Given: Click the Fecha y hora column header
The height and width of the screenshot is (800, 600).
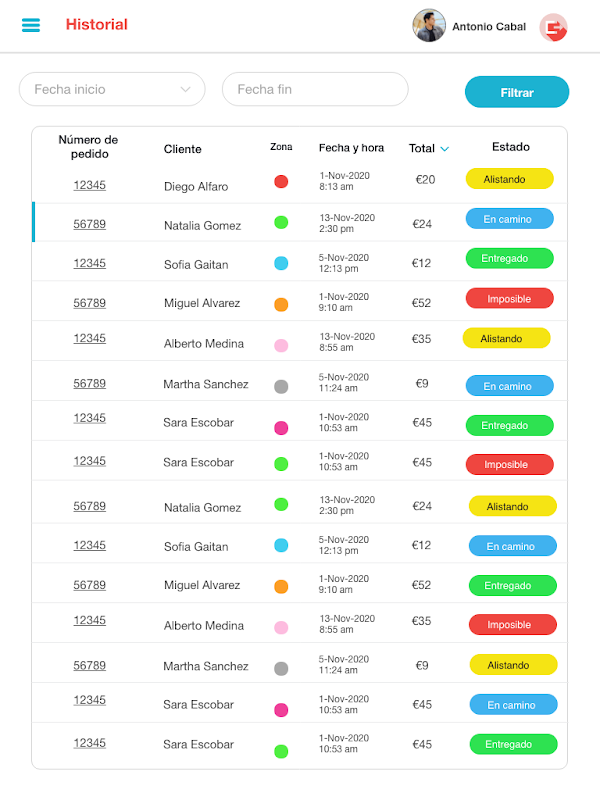Looking at the screenshot, I should pos(351,148).
